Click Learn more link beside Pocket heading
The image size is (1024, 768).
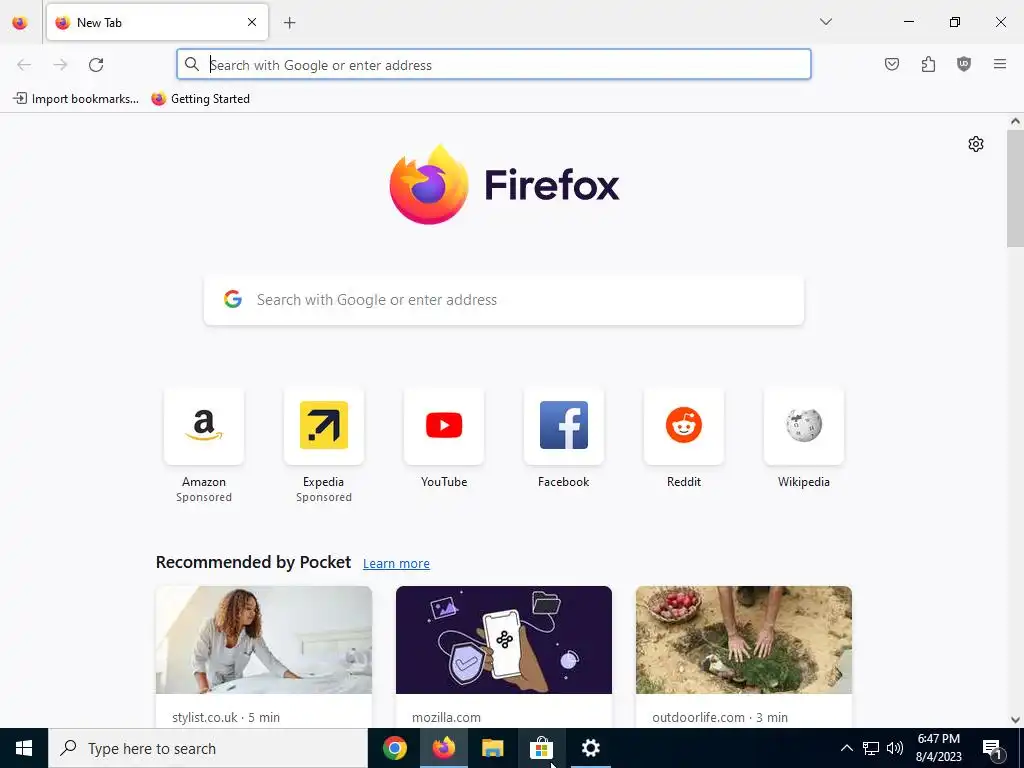tap(396, 564)
